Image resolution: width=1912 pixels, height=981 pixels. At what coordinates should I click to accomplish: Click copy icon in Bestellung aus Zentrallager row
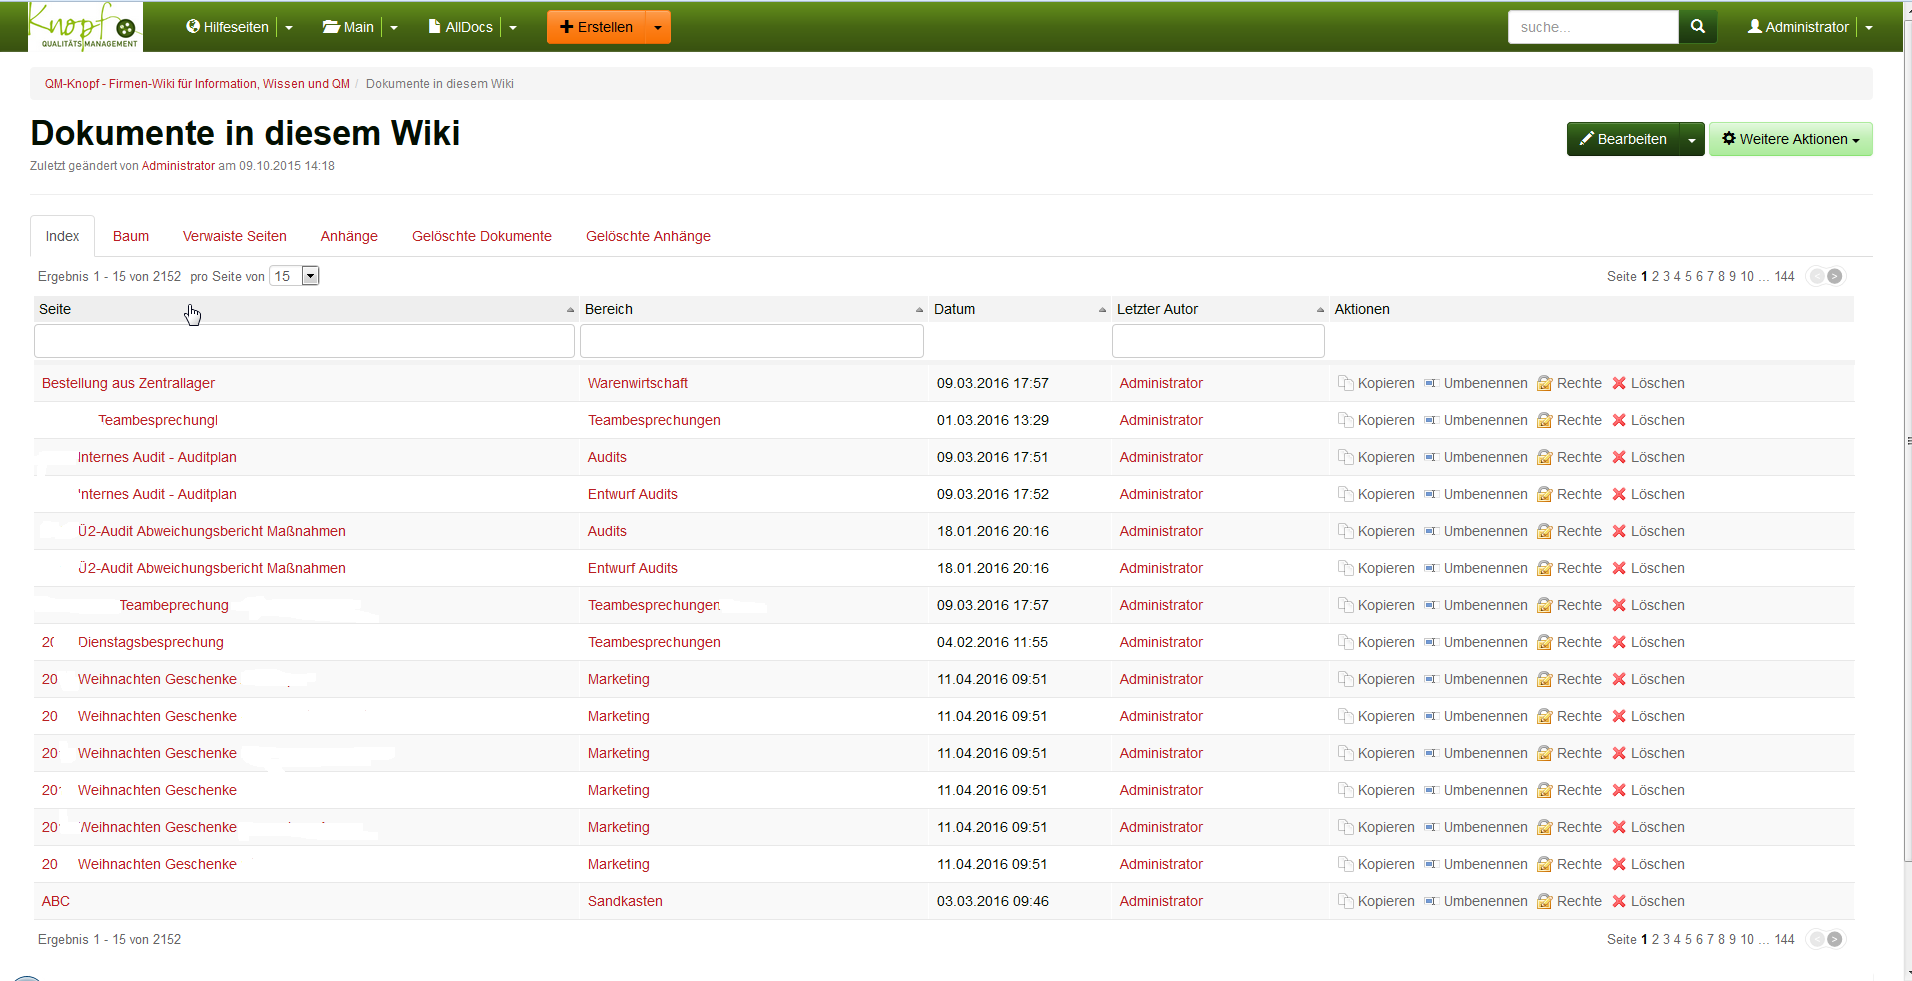tap(1345, 383)
